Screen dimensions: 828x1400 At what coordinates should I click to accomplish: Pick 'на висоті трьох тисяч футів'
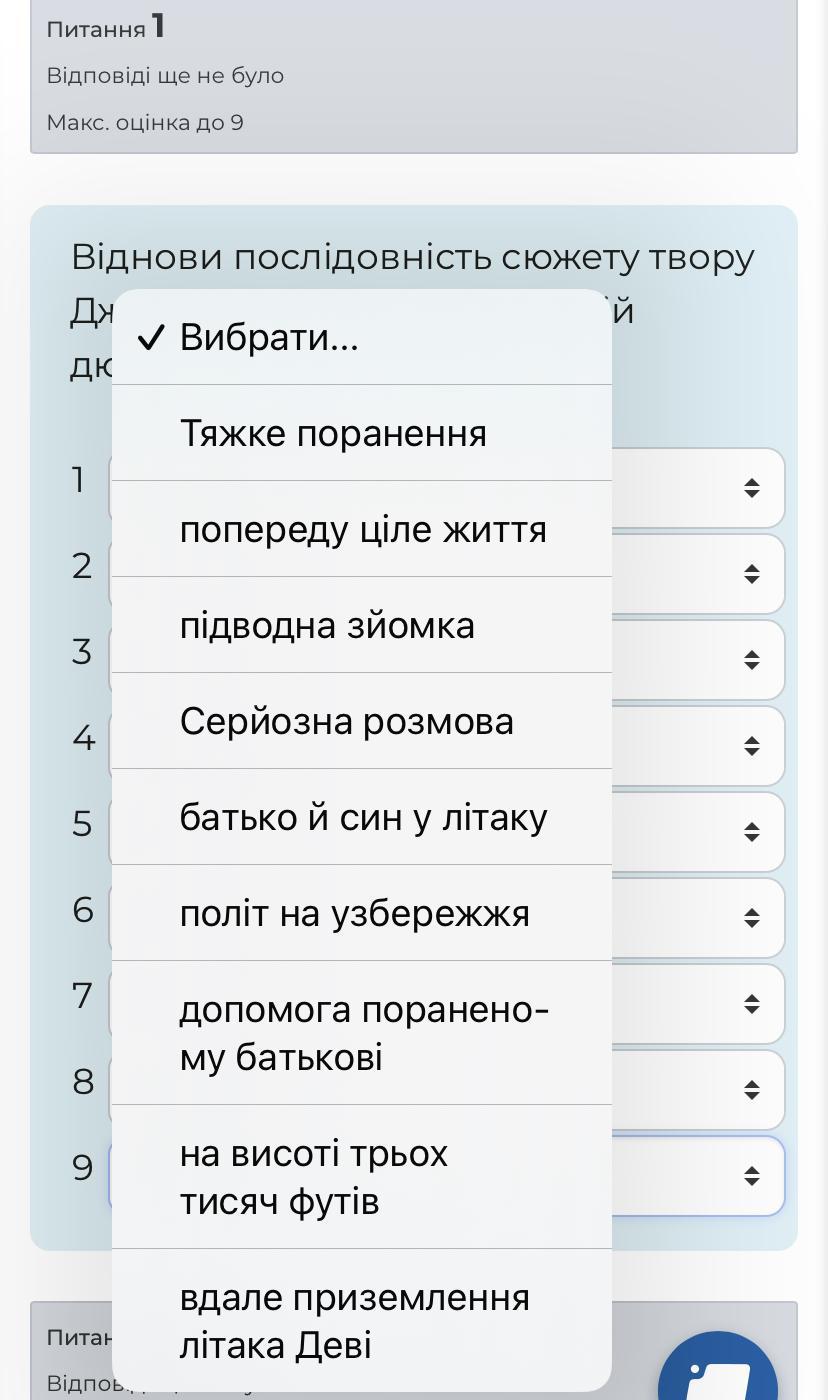(360, 1178)
